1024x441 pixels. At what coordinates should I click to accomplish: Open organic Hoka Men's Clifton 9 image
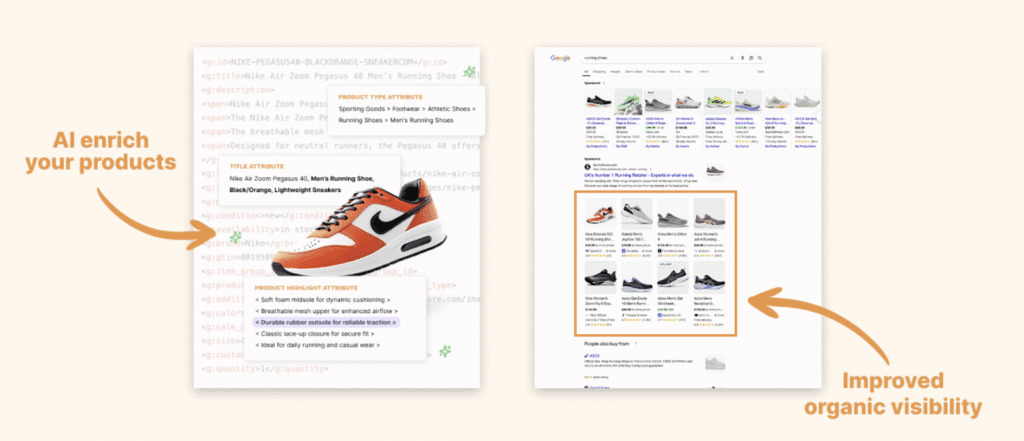[x=673, y=214]
